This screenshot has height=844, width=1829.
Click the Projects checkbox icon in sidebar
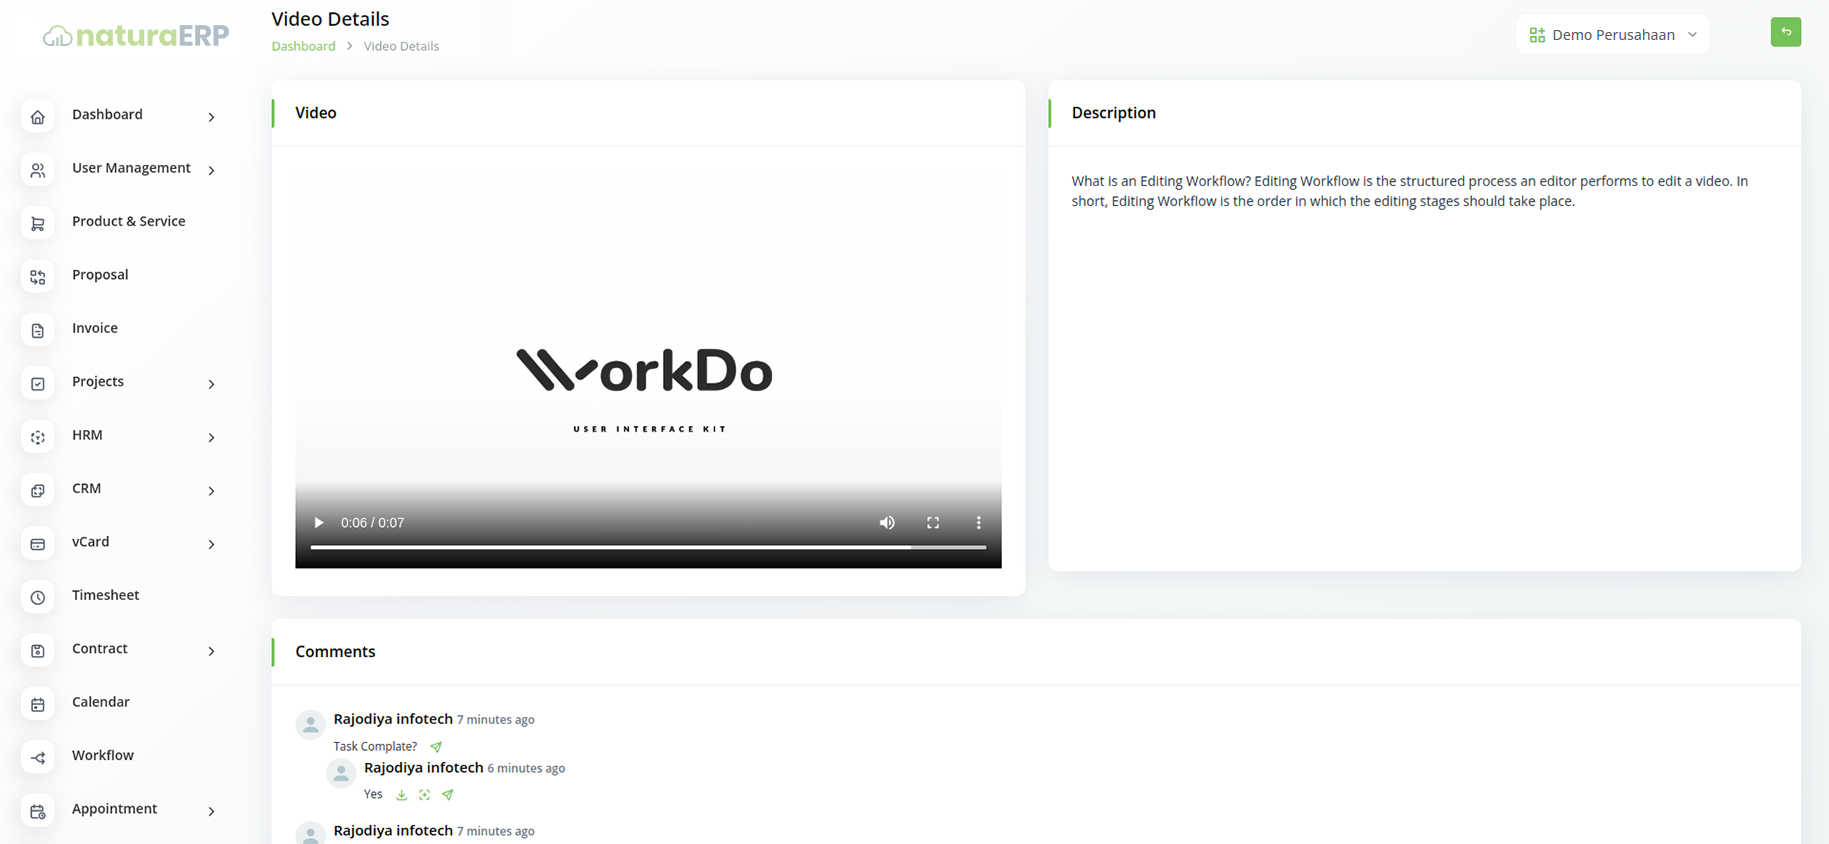[38, 384]
